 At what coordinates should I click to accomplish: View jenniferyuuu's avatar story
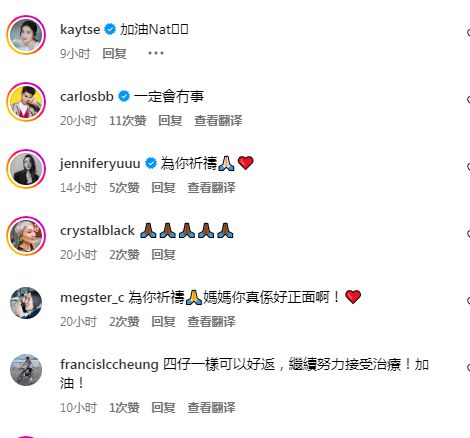[26, 169]
